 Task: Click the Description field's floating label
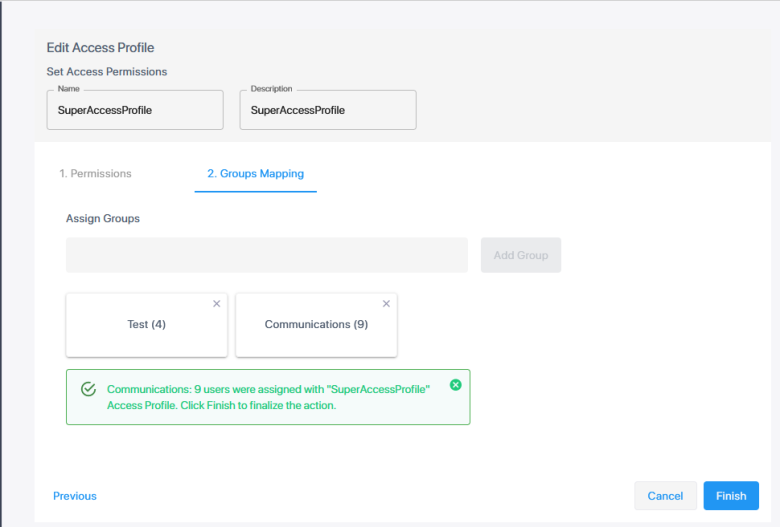[271, 89]
